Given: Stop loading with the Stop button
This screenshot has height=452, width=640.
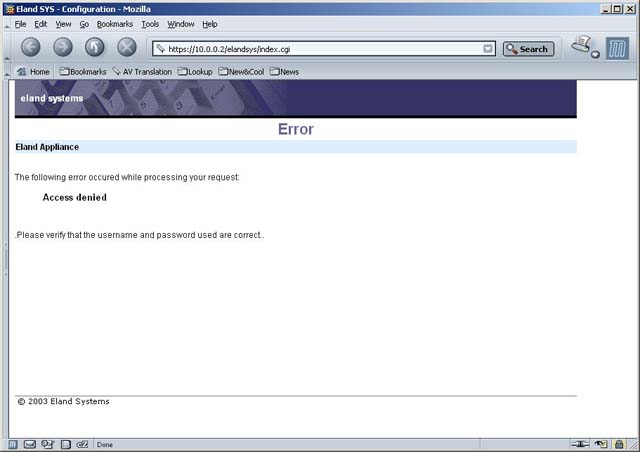Looking at the screenshot, I should (x=127, y=47).
